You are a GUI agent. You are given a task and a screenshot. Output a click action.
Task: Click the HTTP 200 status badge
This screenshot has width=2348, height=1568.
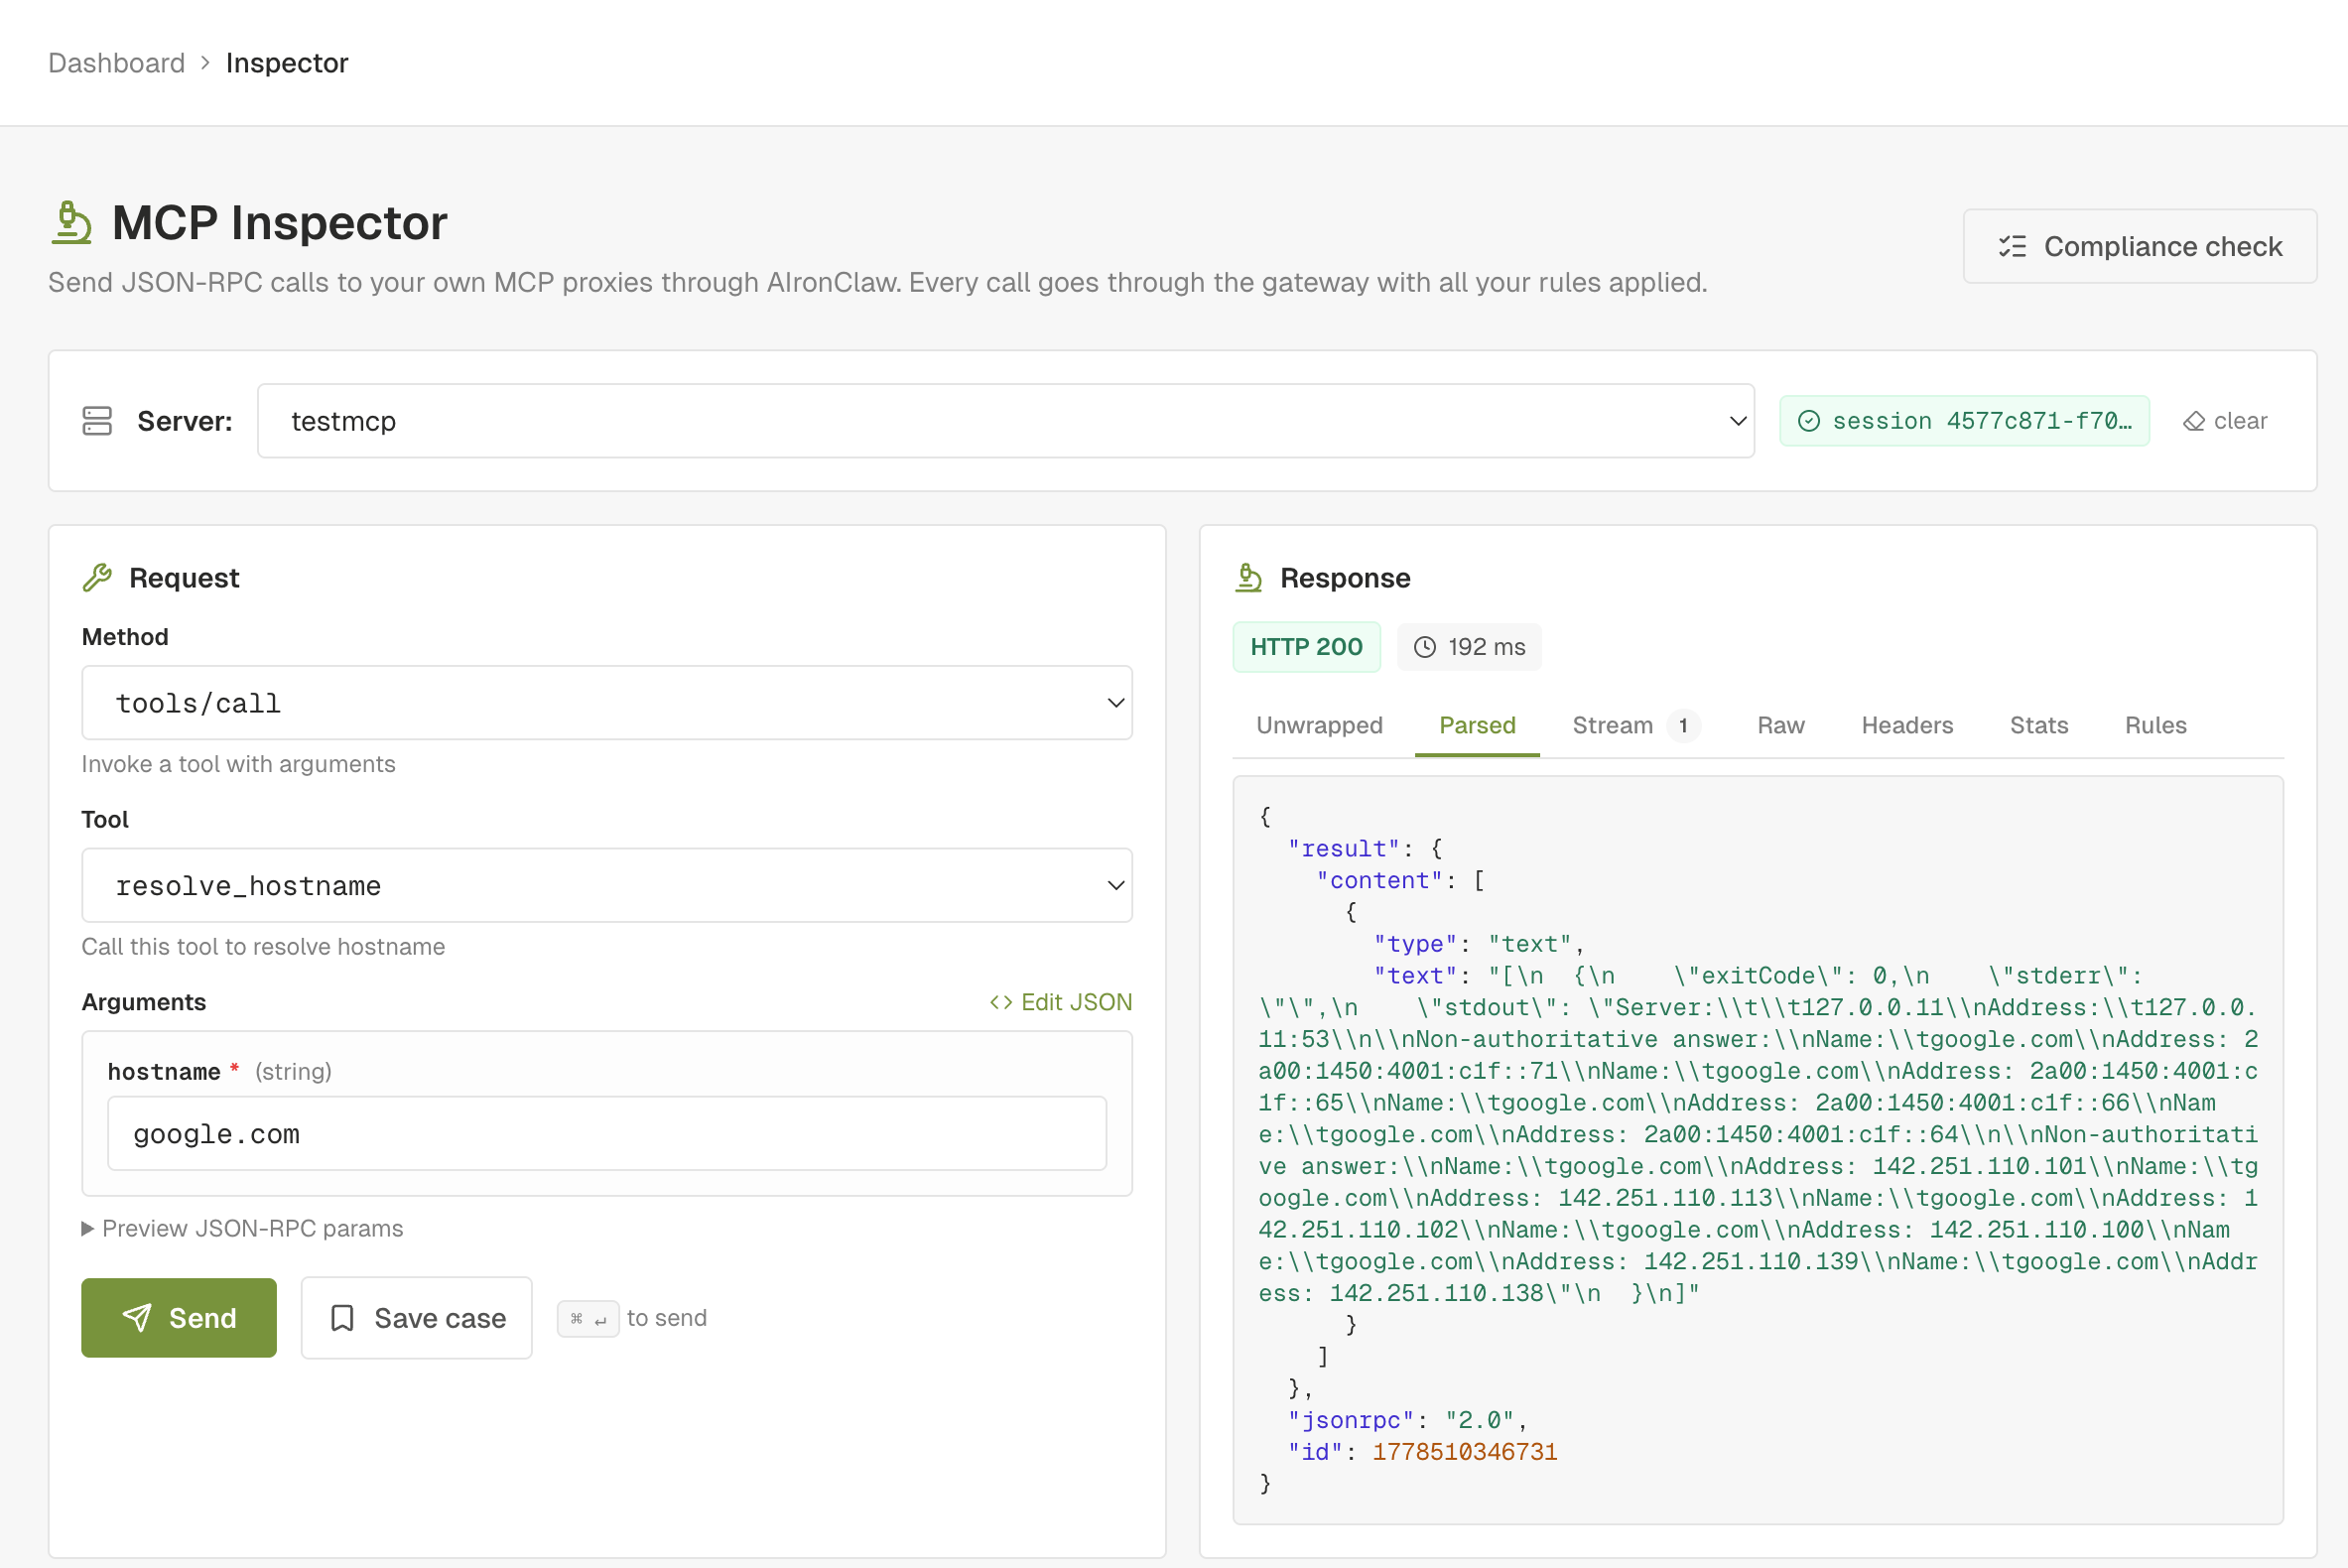coord(1306,647)
